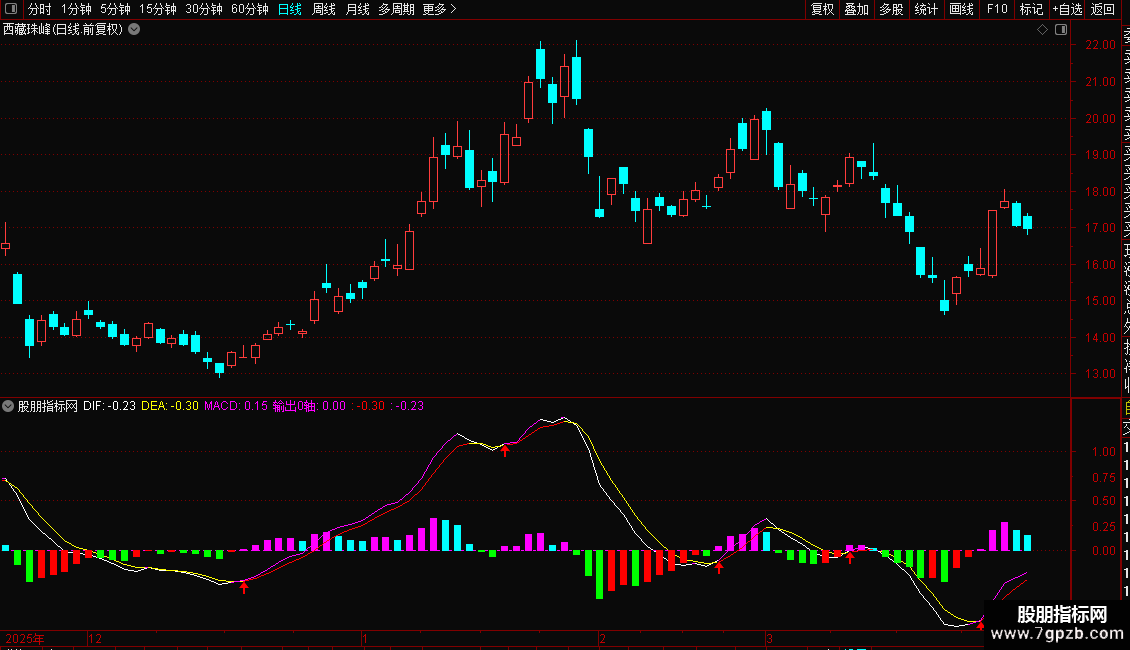Click the 叠加 overlay button
This screenshot has height=650, width=1130.
857,9
